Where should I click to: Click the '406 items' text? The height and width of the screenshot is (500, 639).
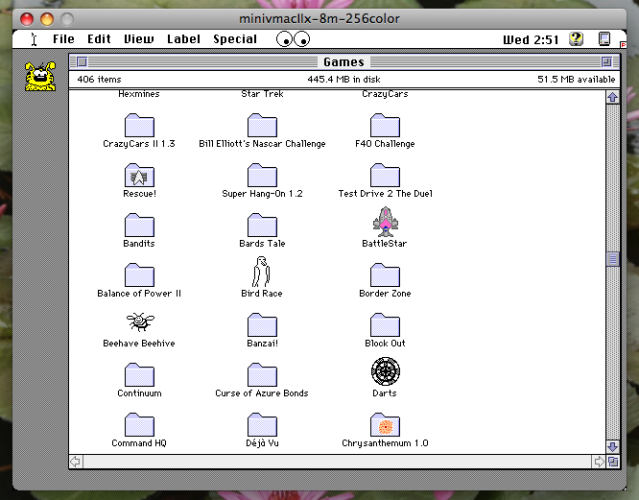(x=99, y=79)
